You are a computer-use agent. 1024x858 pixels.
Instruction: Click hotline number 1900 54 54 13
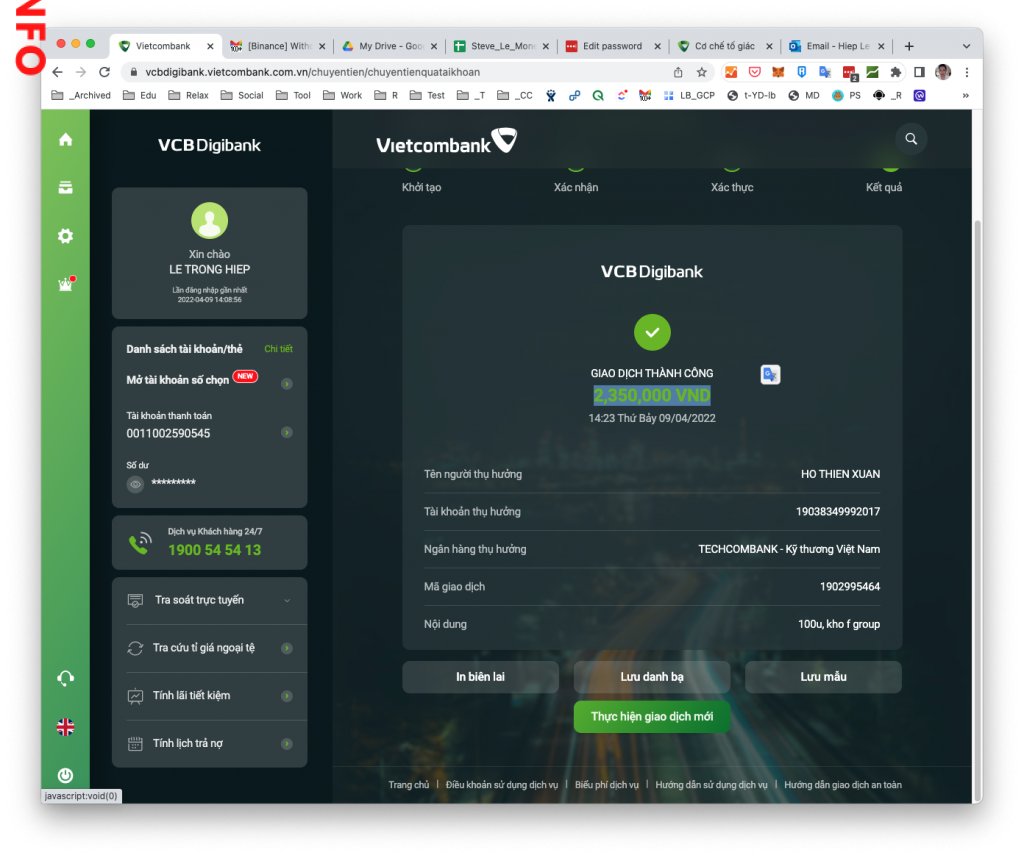click(215, 550)
